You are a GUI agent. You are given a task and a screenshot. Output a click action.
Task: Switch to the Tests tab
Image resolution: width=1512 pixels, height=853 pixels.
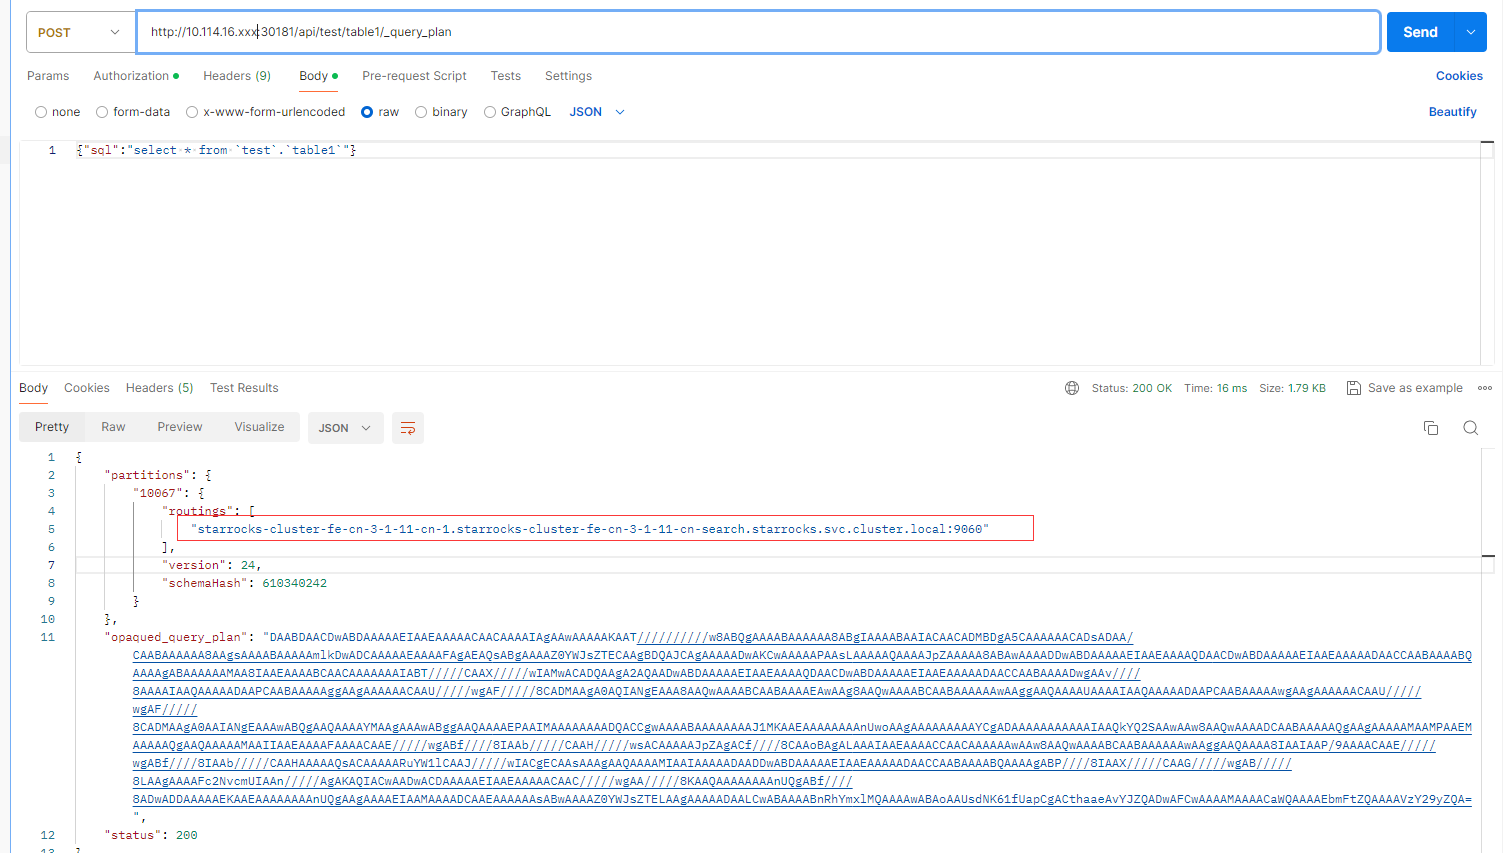(505, 76)
